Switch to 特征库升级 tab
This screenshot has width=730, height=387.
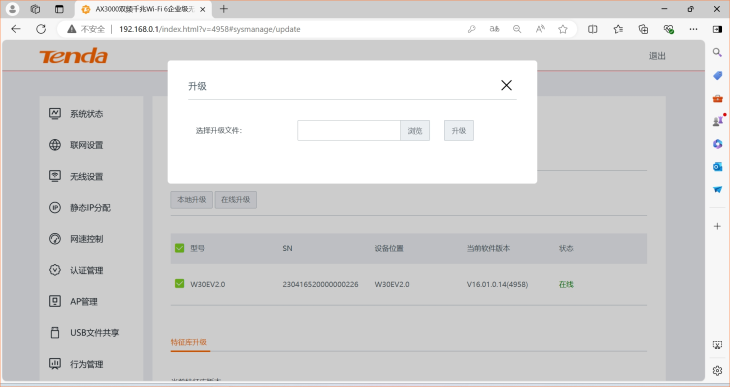pyautogui.click(x=189, y=342)
